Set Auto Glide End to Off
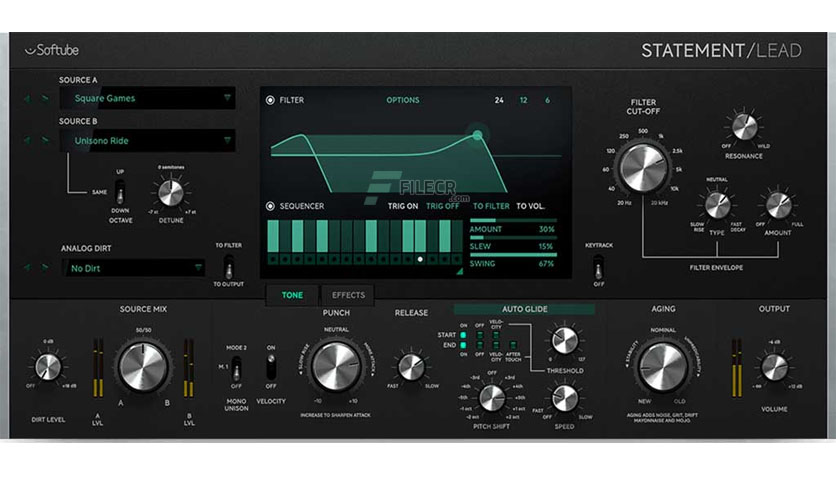Screen dimensions: 836x484 480,345
